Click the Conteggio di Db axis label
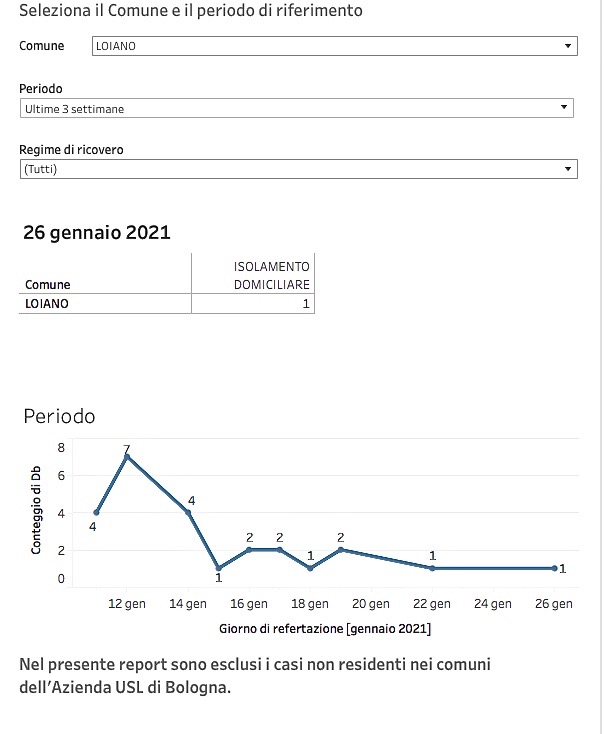This screenshot has width=604, height=734. point(36,510)
